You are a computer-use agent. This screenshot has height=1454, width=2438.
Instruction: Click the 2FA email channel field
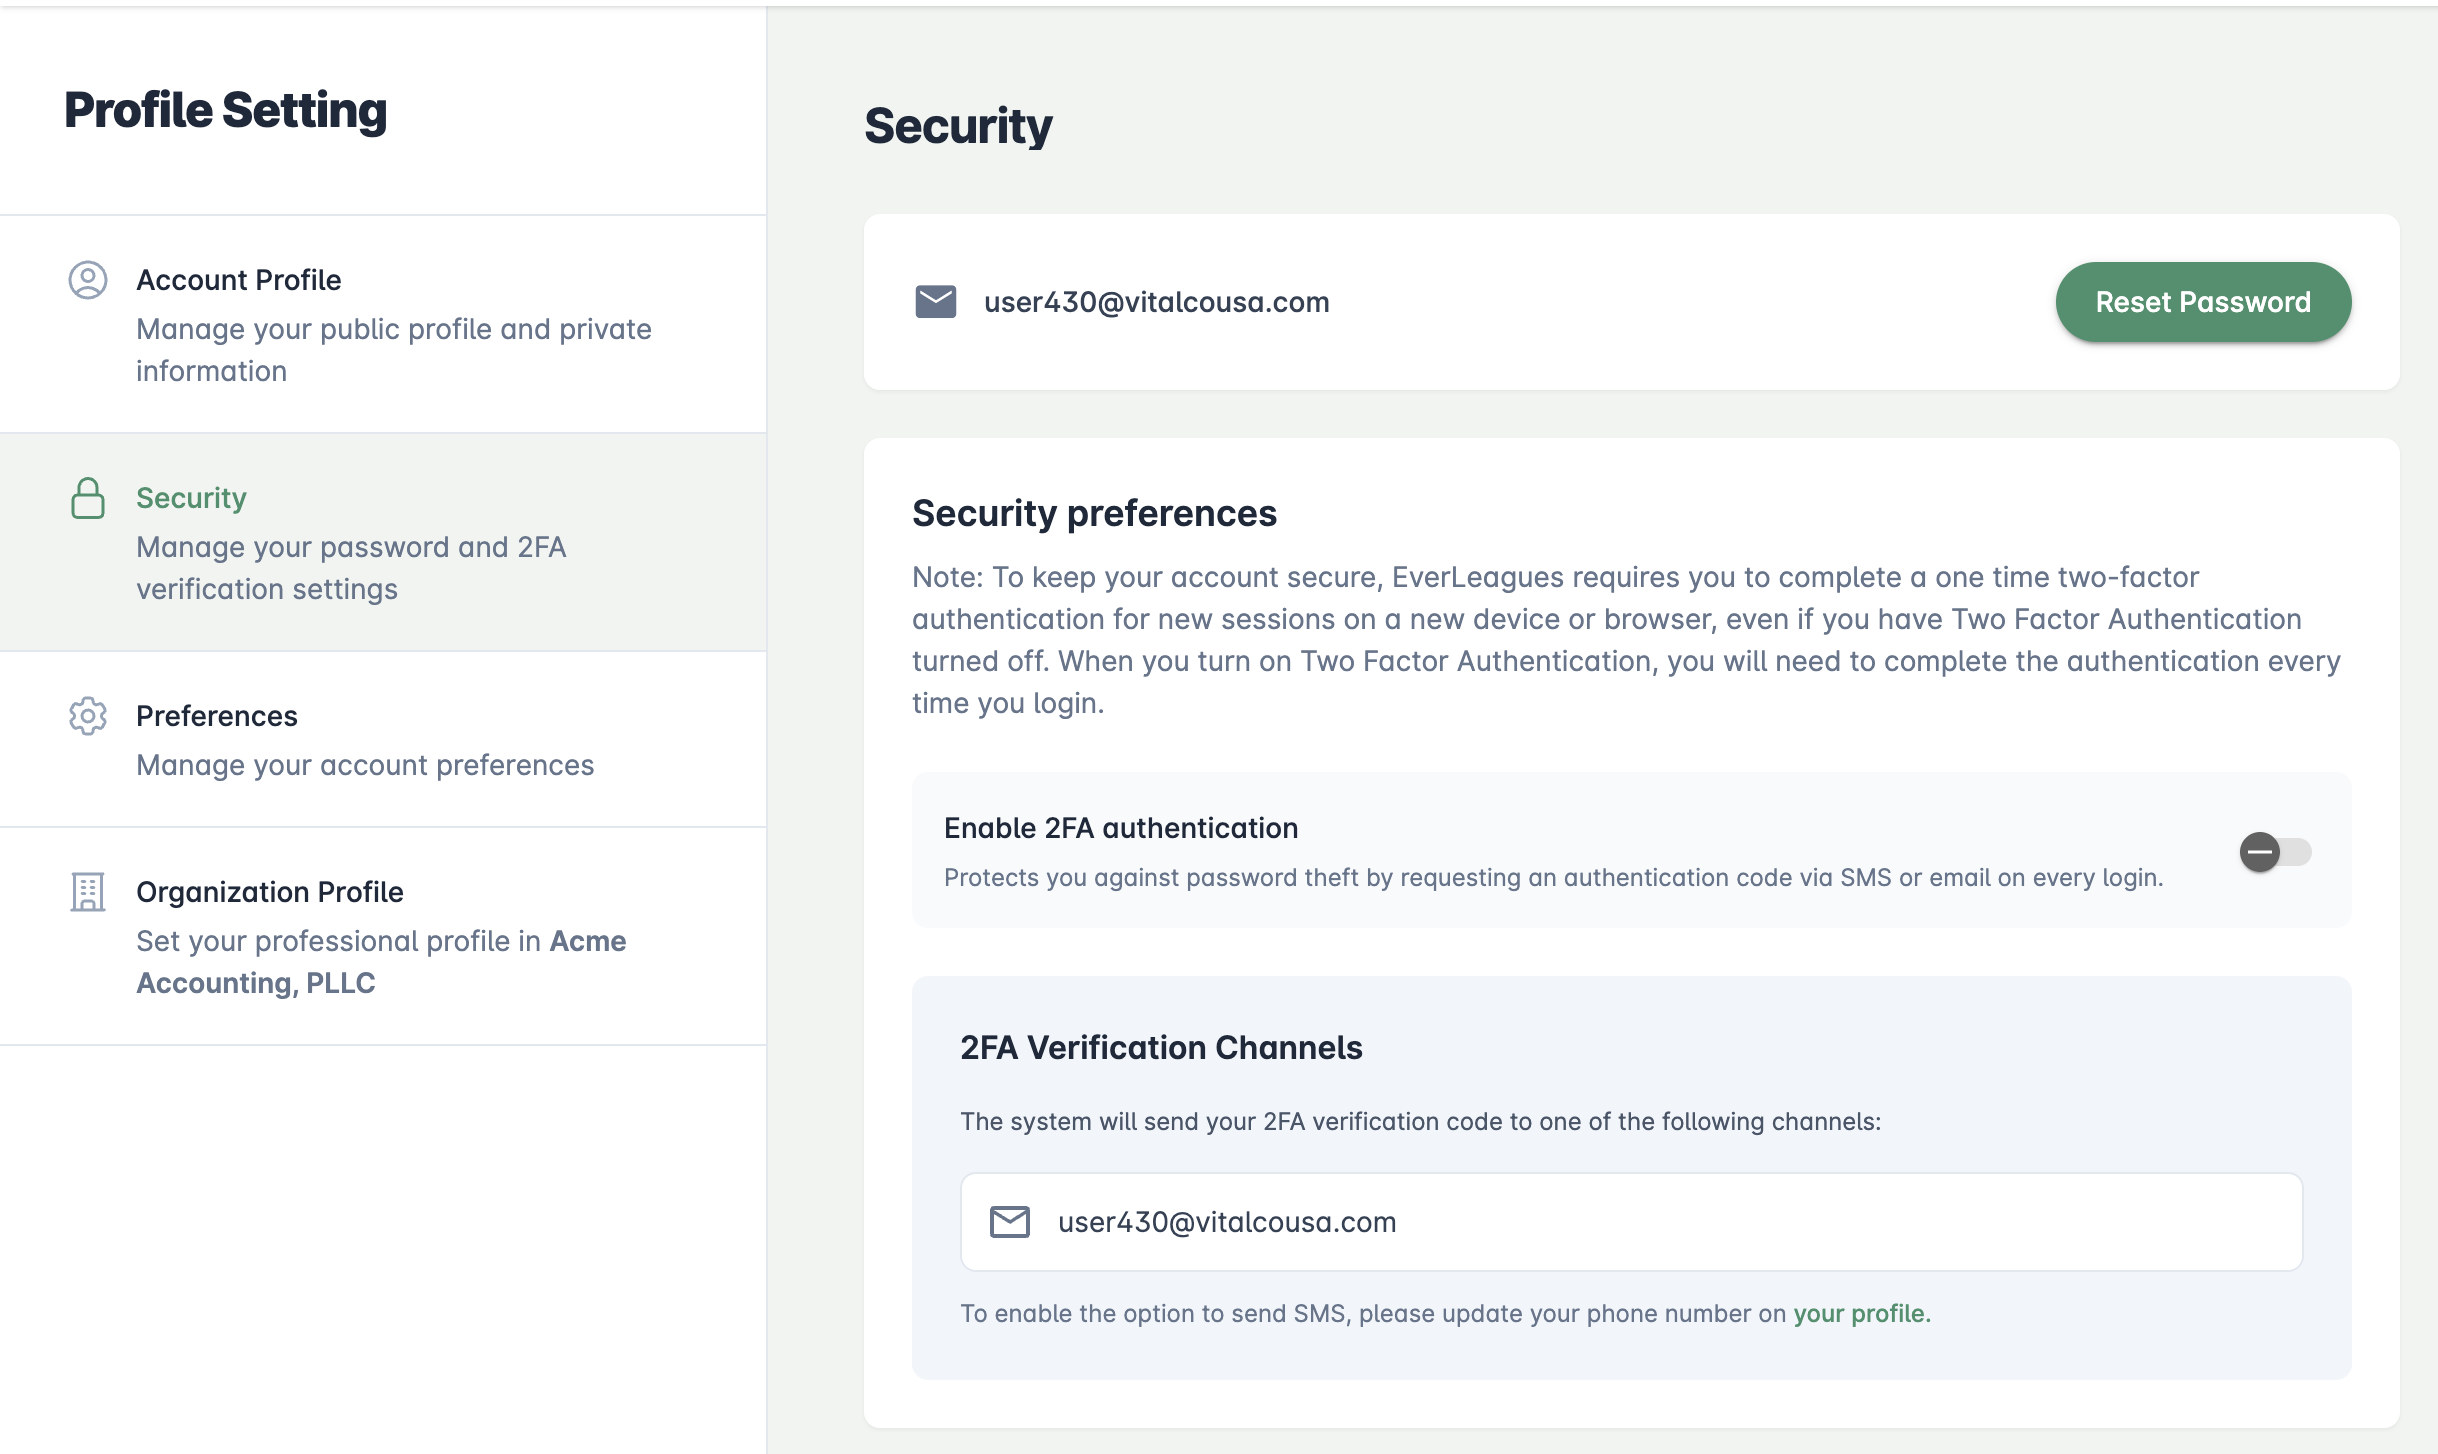point(1630,1222)
